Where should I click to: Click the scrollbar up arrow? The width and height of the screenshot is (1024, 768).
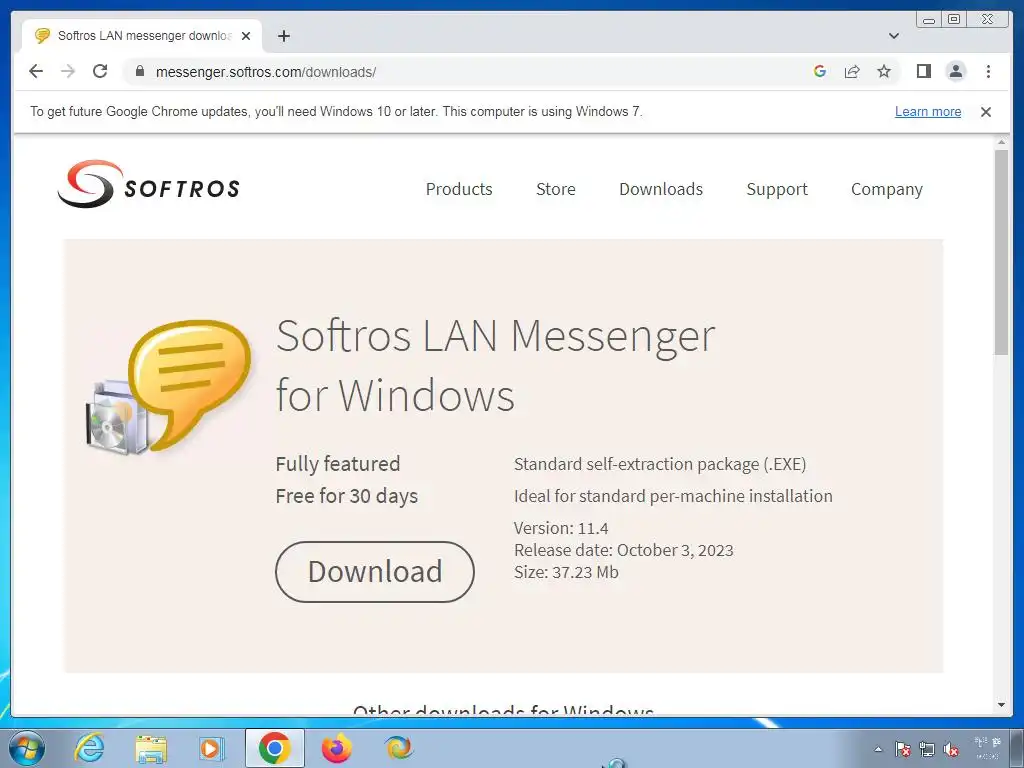click(x=1002, y=142)
